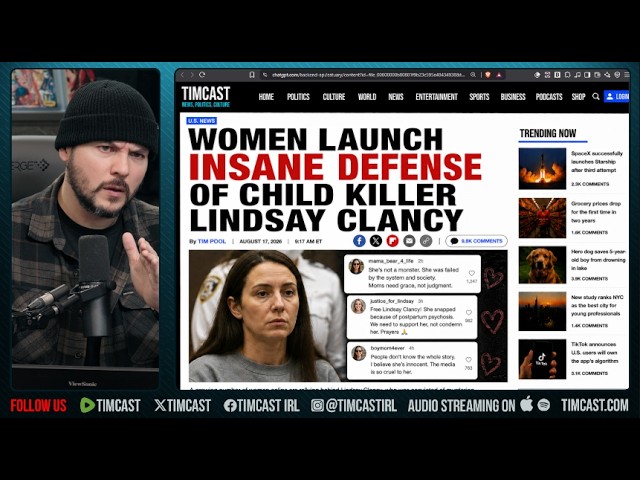This screenshot has height=480, width=640.
Task: Click the boymom4ever profile avatar
Action: [x=359, y=353]
